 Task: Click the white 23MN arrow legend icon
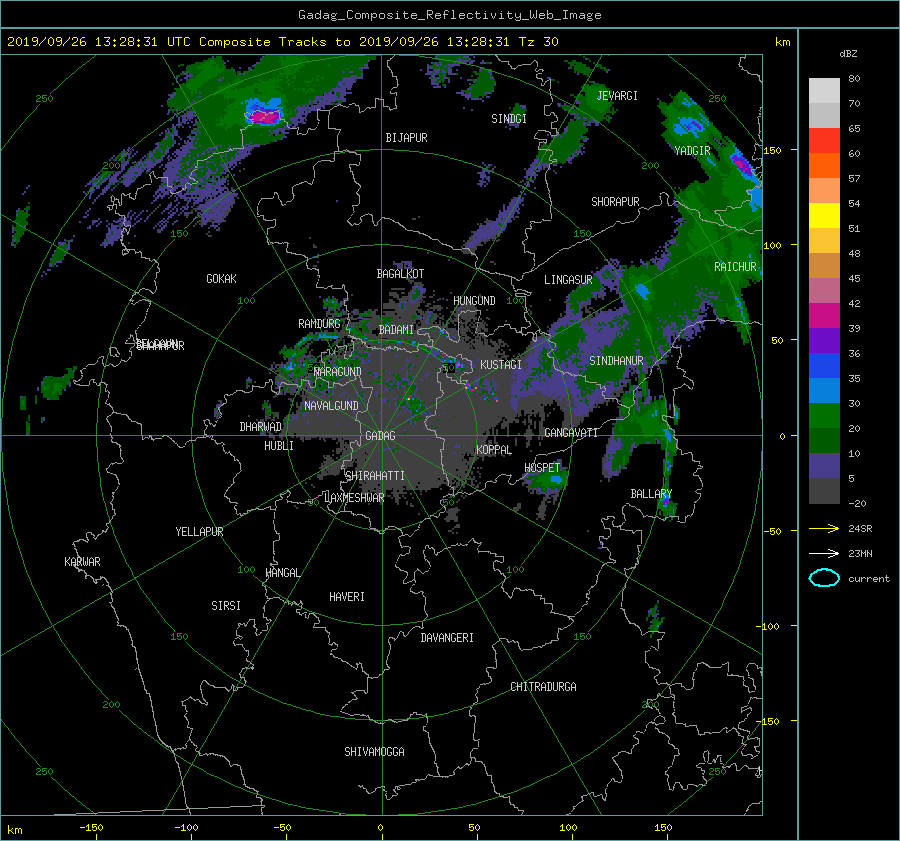click(824, 553)
